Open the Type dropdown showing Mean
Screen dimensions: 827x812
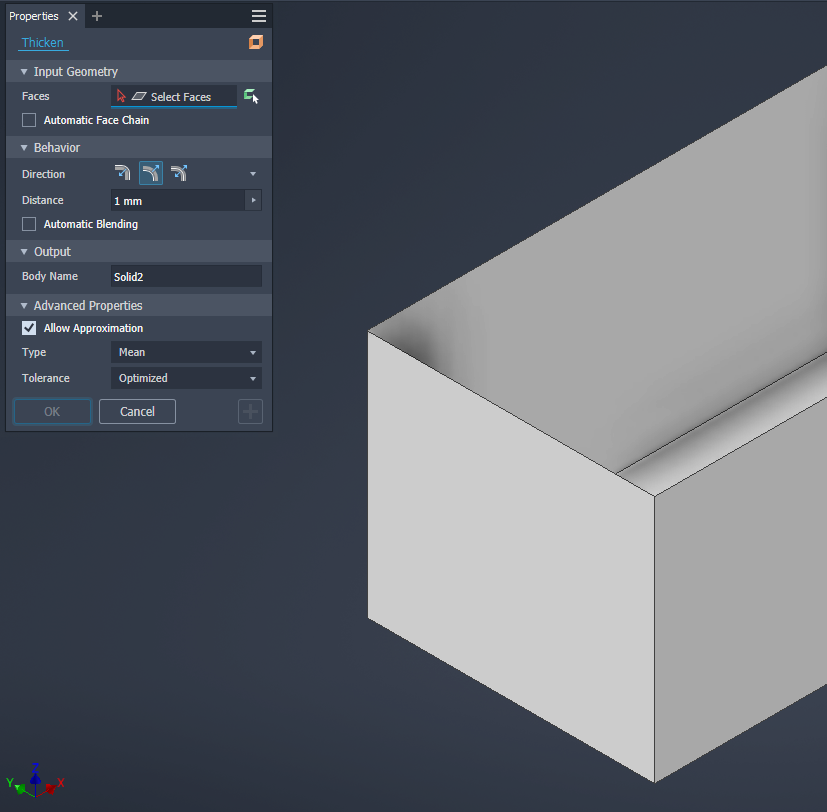185,352
